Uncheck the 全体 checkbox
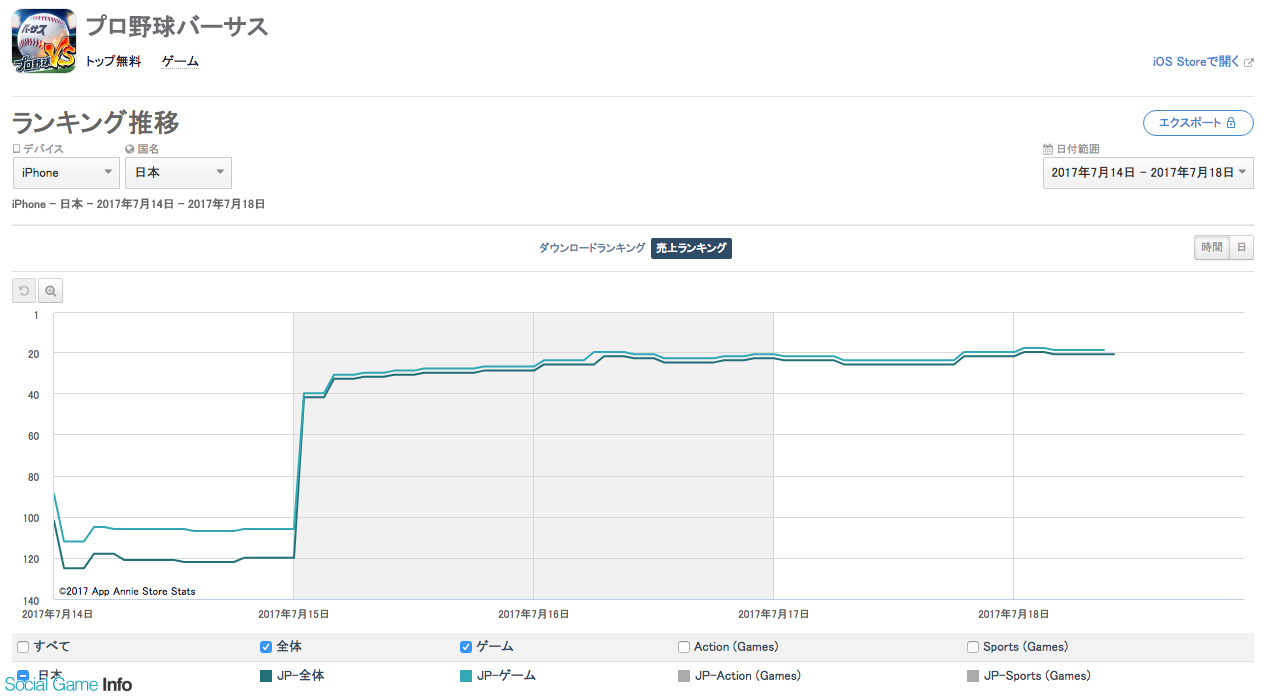 coord(266,647)
